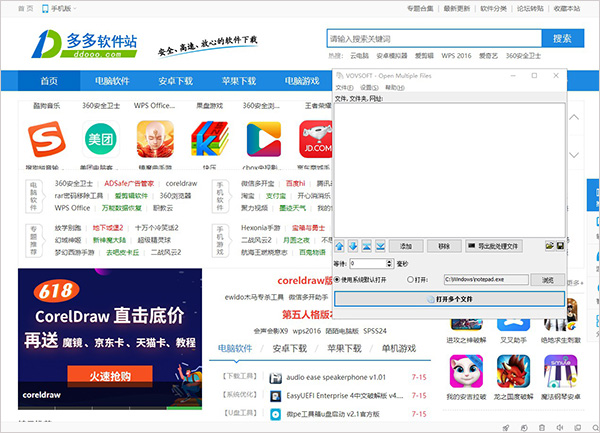
Task: Click the ADSafe广告管家 red link
Action: pos(129,184)
